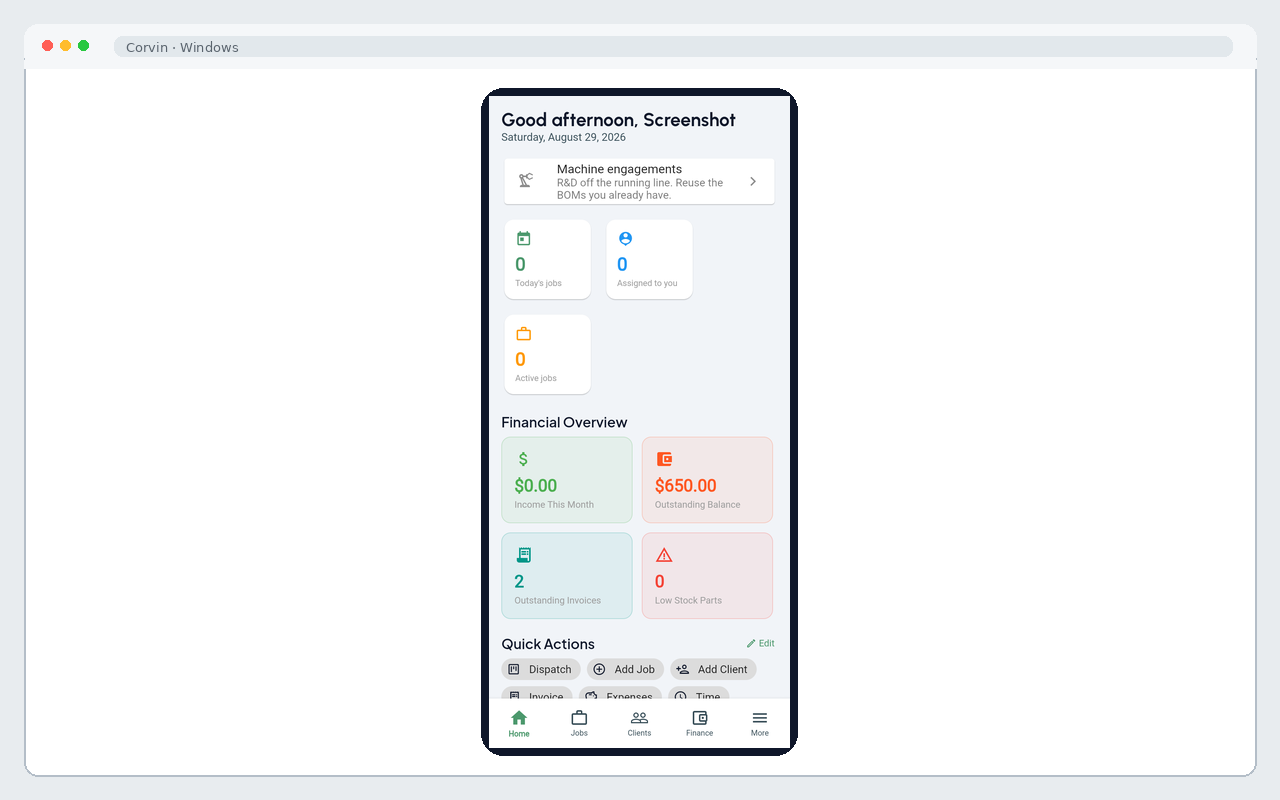This screenshot has width=1280, height=800.
Task: Open the $650.00 Outstanding Balance card
Action: tap(707, 480)
